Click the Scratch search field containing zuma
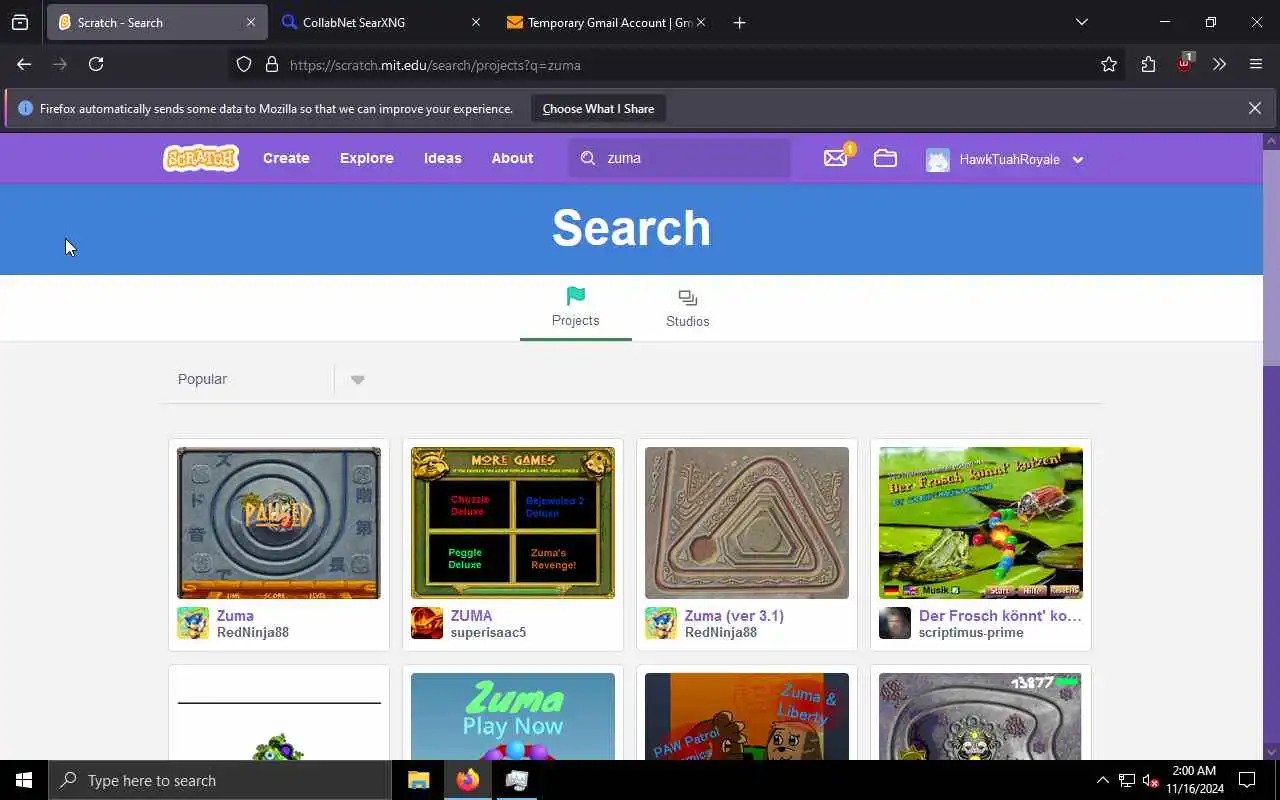Screen dimensions: 1280x800 pyautogui.click(x=680, y=158)
